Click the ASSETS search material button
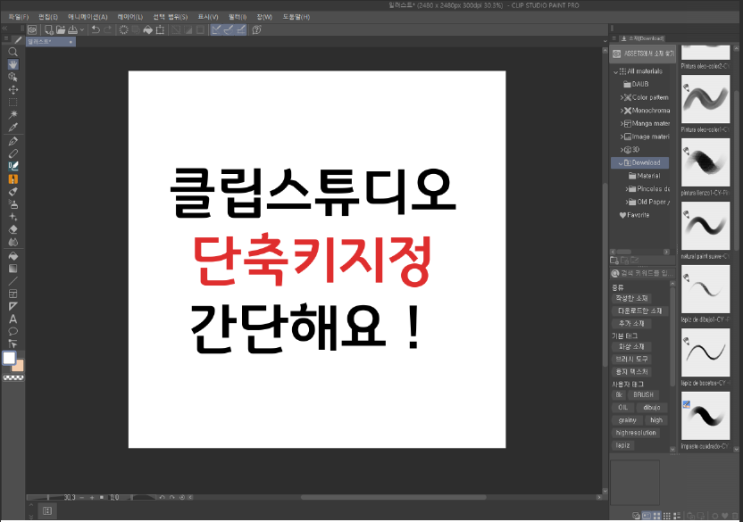The height and width of the screenshot is (522, 743). tap(643, 54)
